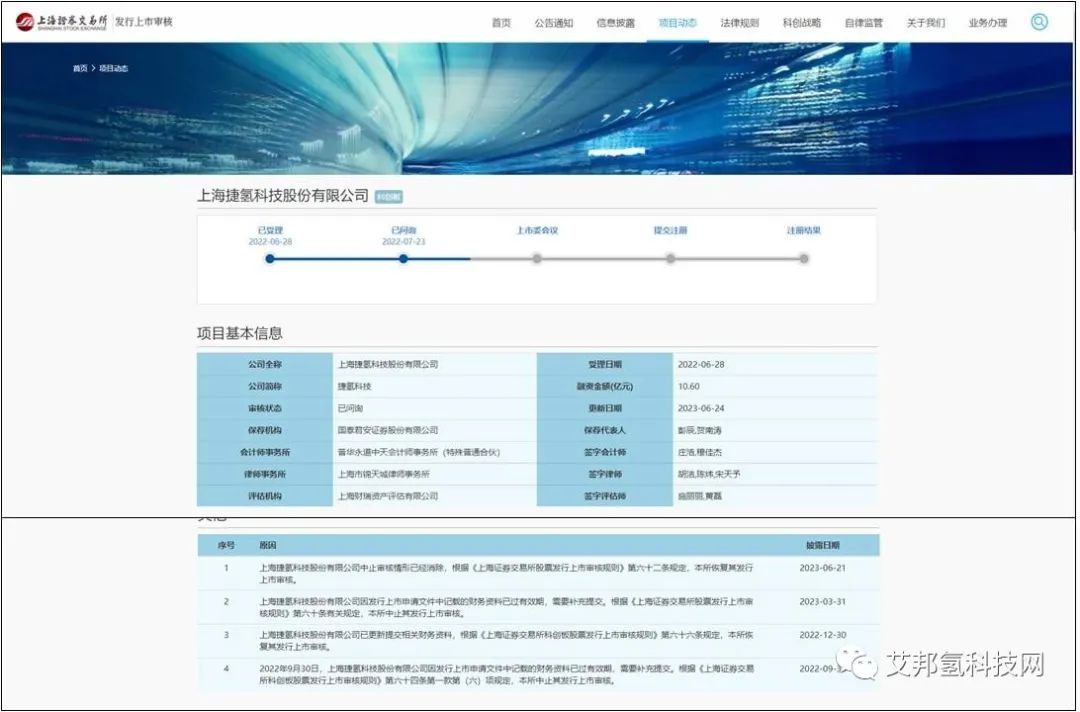
Task: Click the 保荐代表人 names cell
Action: (x=775, y=430)
